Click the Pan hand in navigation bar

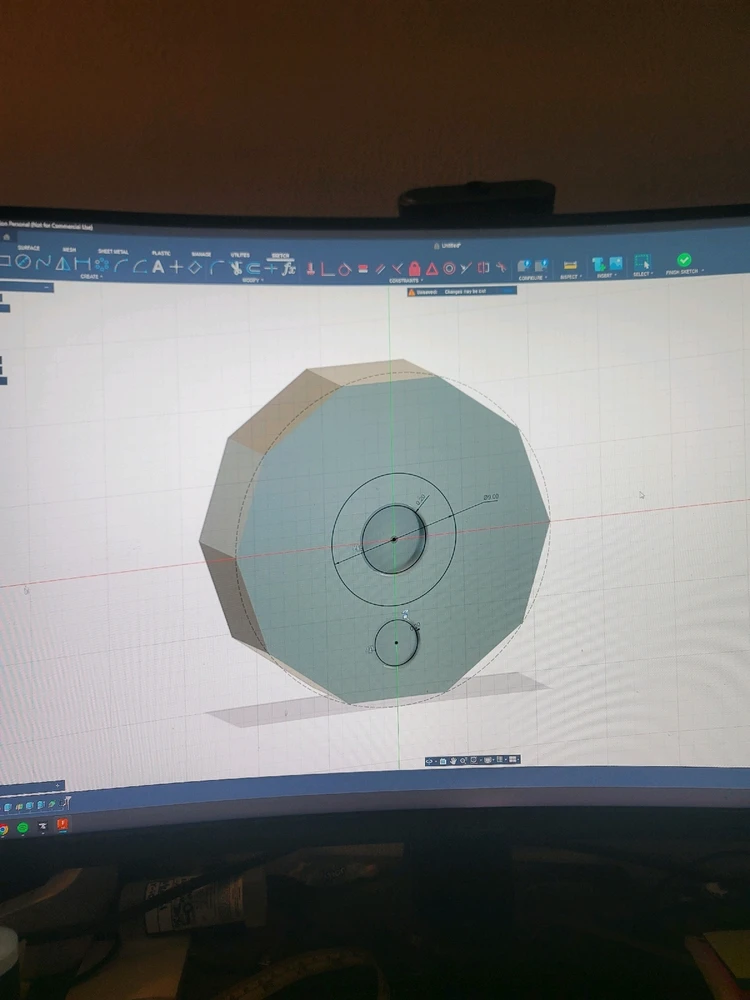[453, 761]
